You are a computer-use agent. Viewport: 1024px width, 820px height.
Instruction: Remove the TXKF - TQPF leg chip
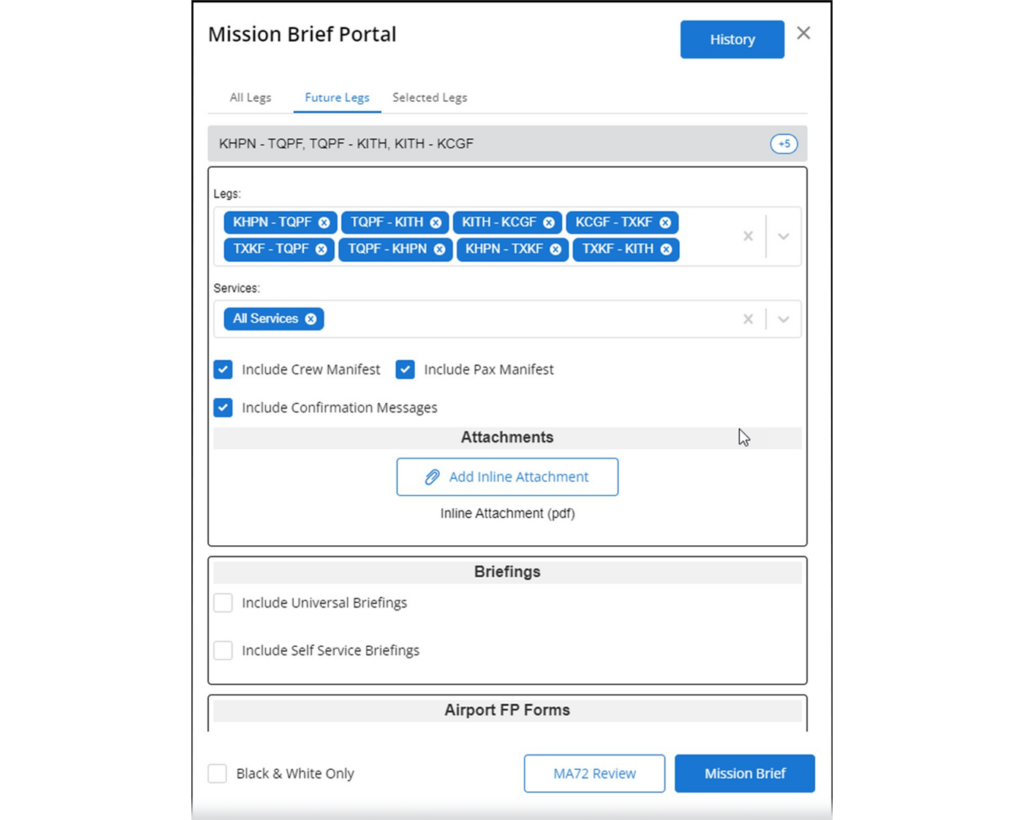pos(321,249)
